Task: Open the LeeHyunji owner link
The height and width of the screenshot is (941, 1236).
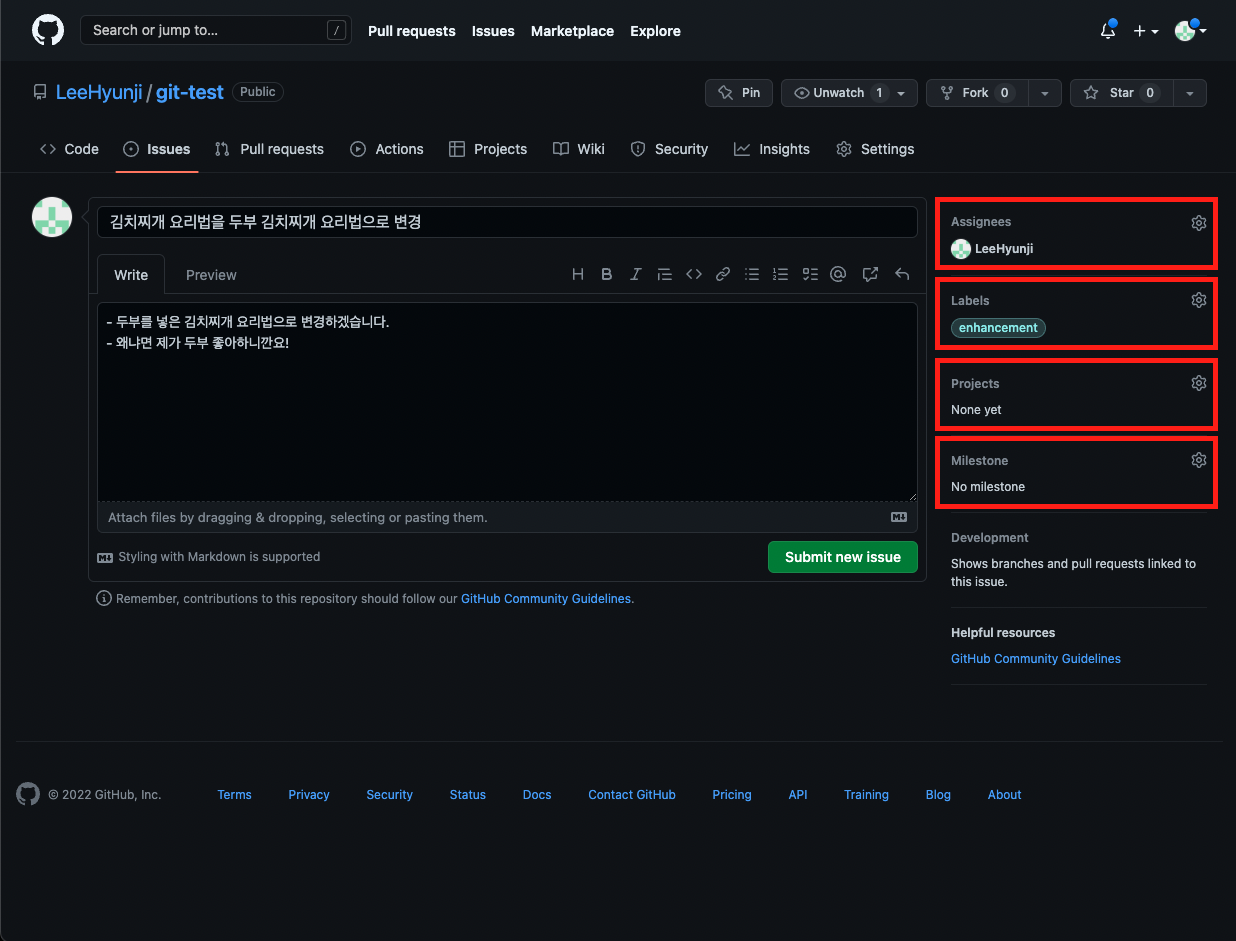Action: pyautogui.click(x=100, y=92)
